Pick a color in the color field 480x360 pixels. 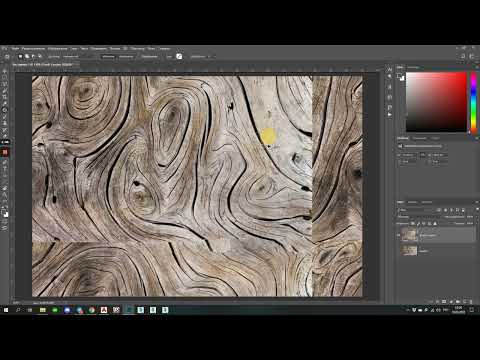(436, 102)
